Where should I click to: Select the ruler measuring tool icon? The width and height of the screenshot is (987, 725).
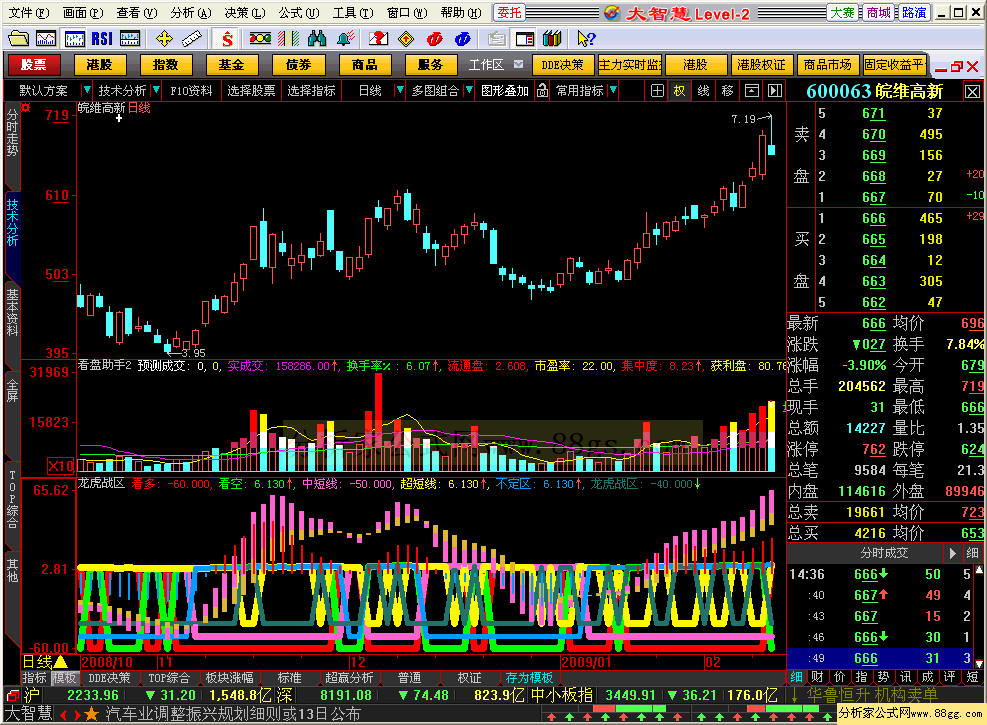[x=192, y=39]
